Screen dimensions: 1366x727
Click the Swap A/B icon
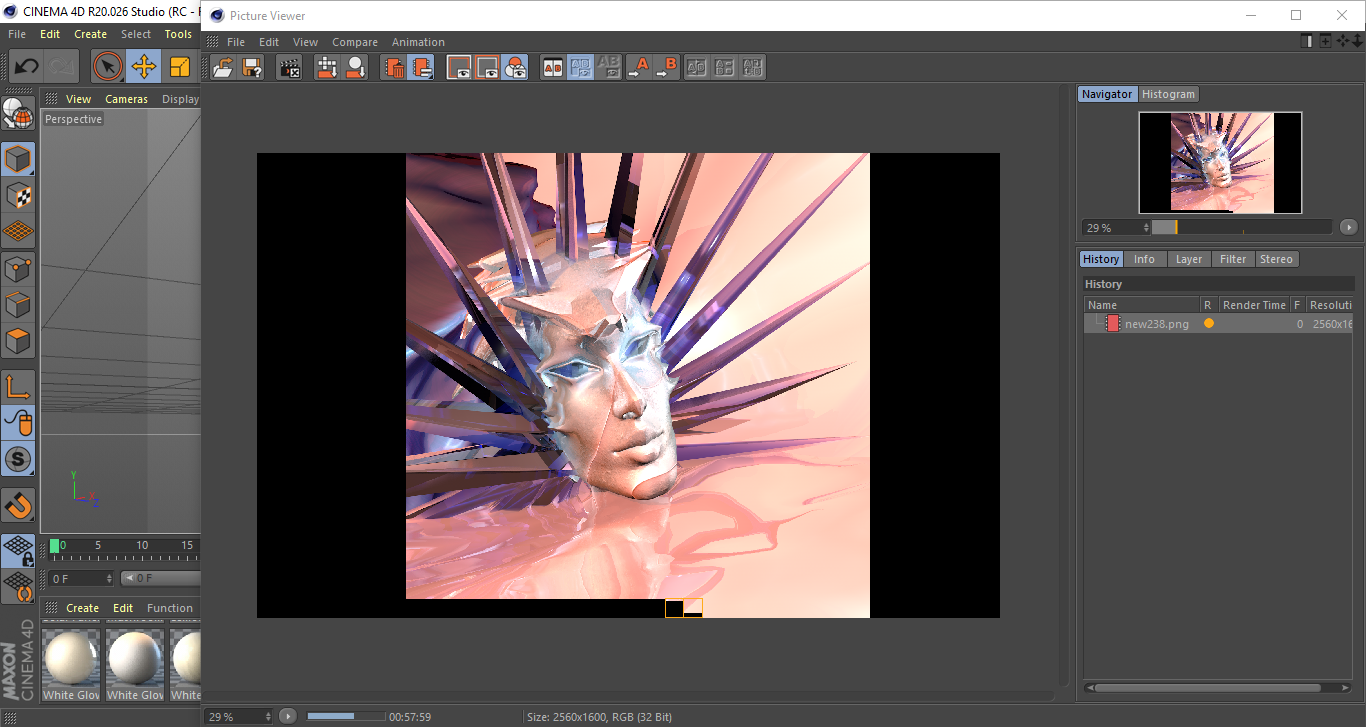click(x=697, y=67)
